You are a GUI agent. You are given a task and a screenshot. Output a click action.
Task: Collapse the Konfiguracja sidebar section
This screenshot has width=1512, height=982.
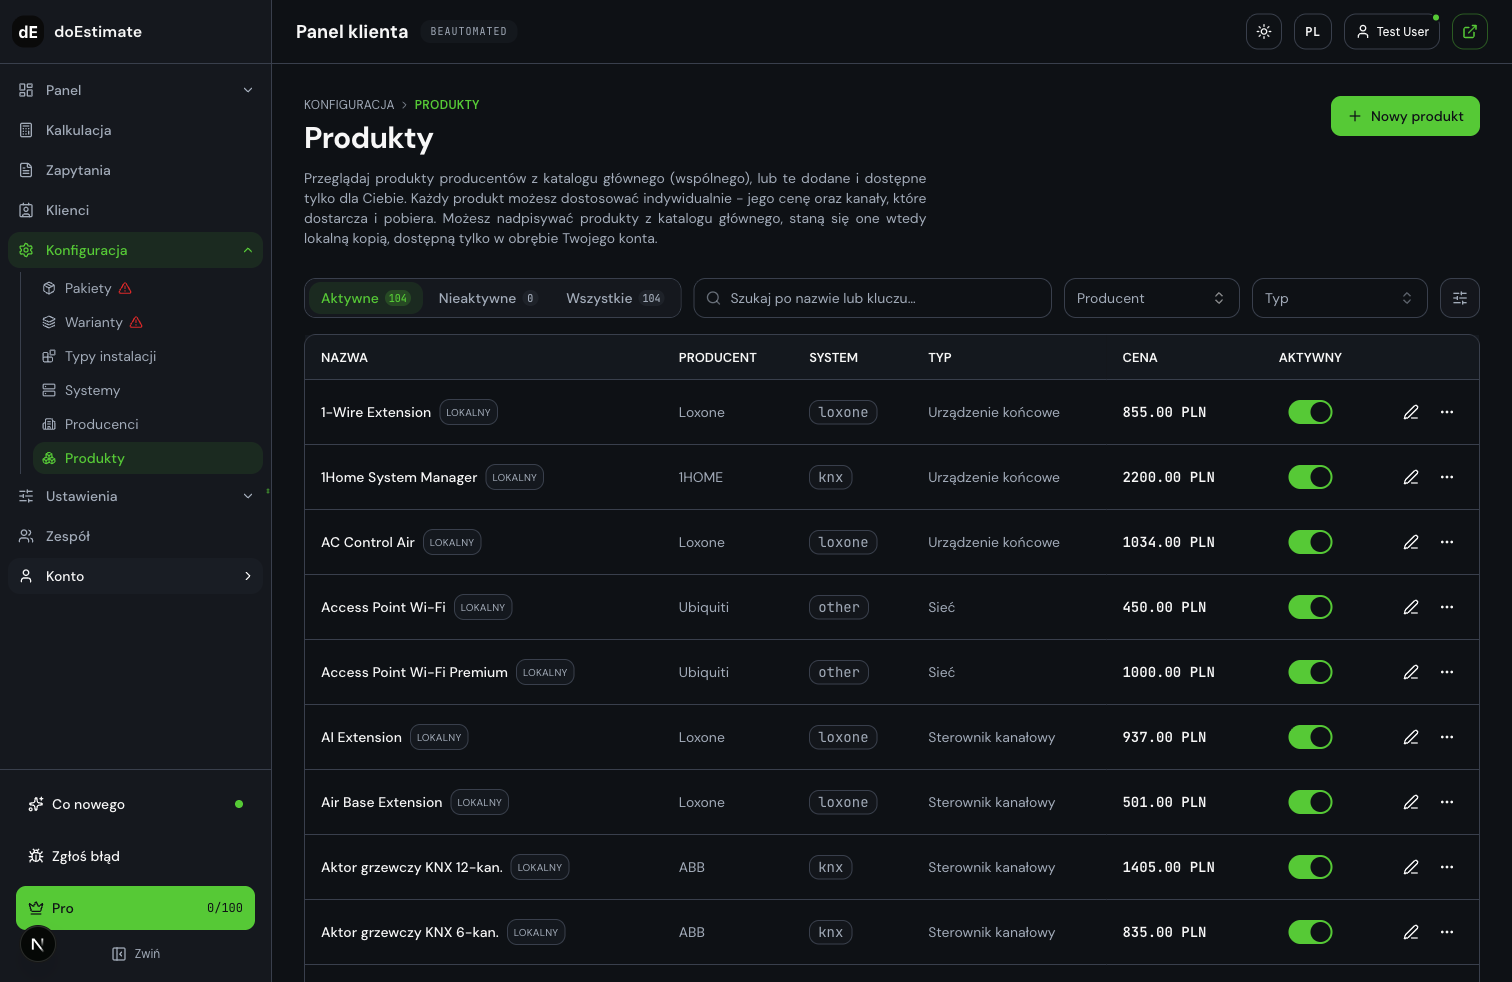135,250
